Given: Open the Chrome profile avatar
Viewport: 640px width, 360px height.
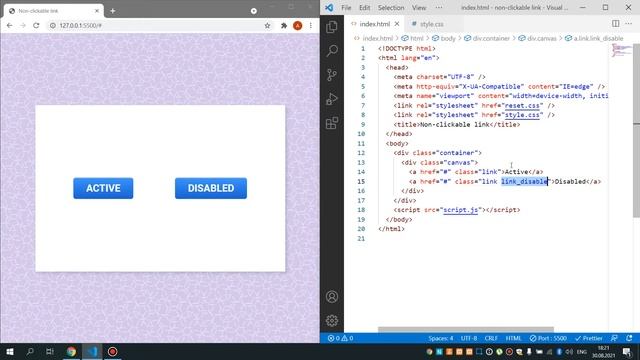Looking at the screenshot, I should point(298,25).
